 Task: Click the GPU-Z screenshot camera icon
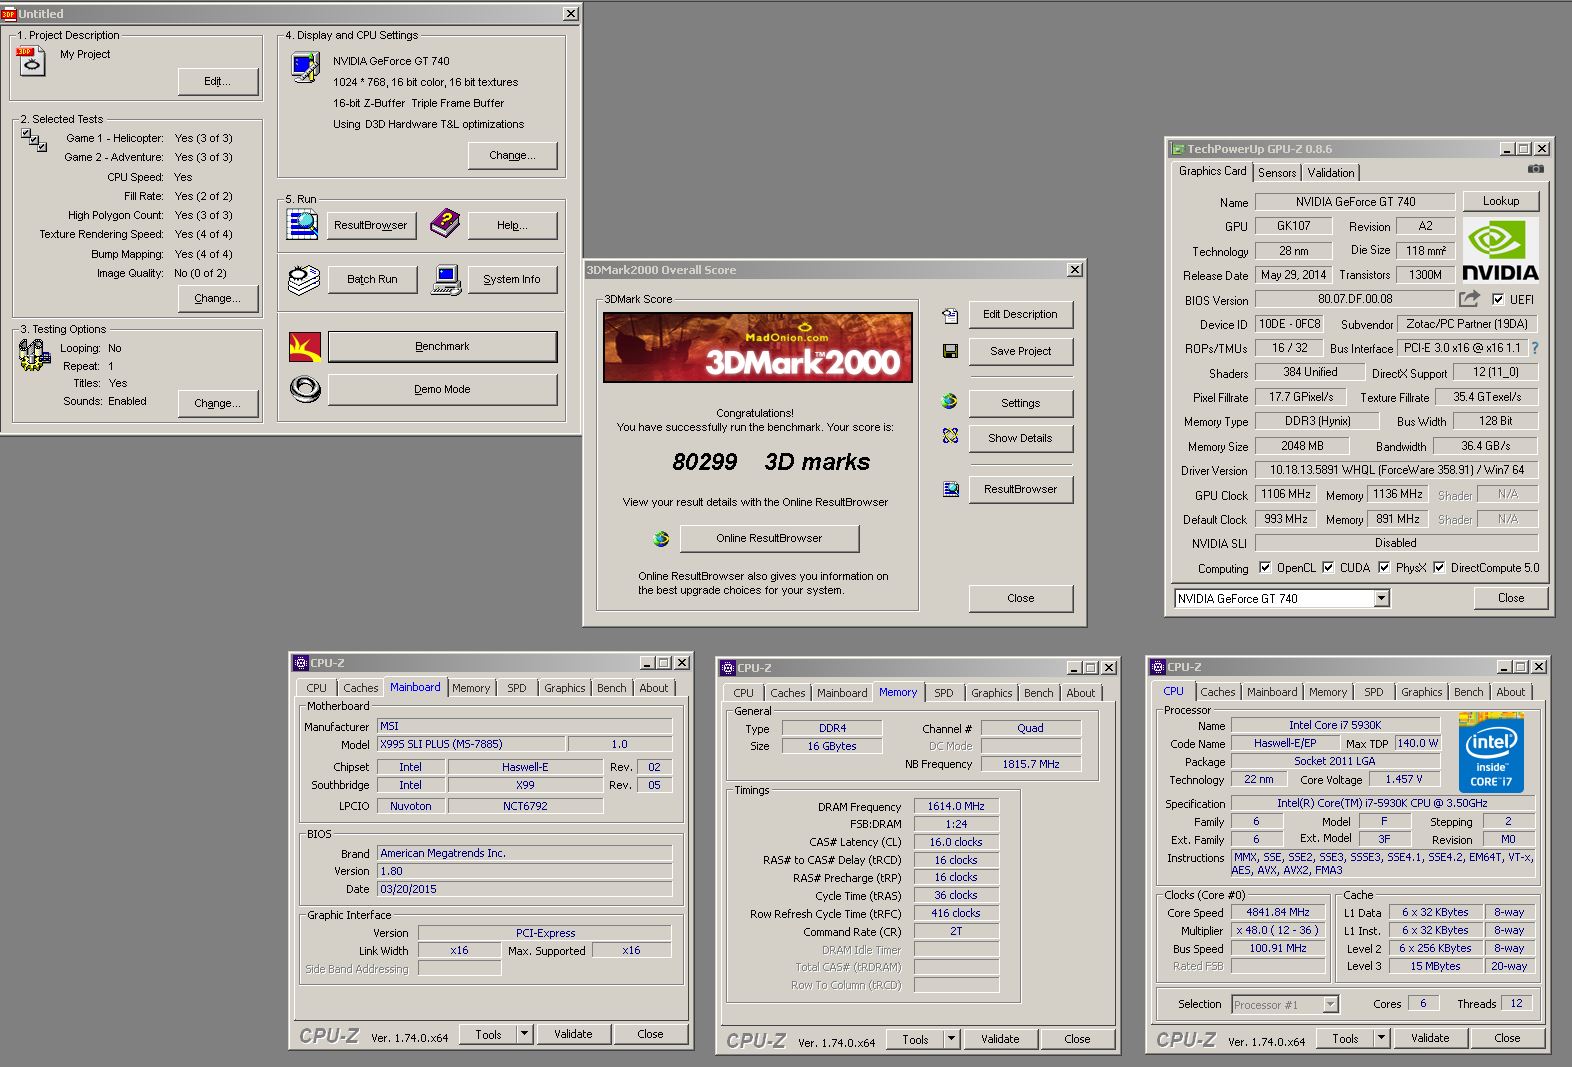pos(1535,169)
